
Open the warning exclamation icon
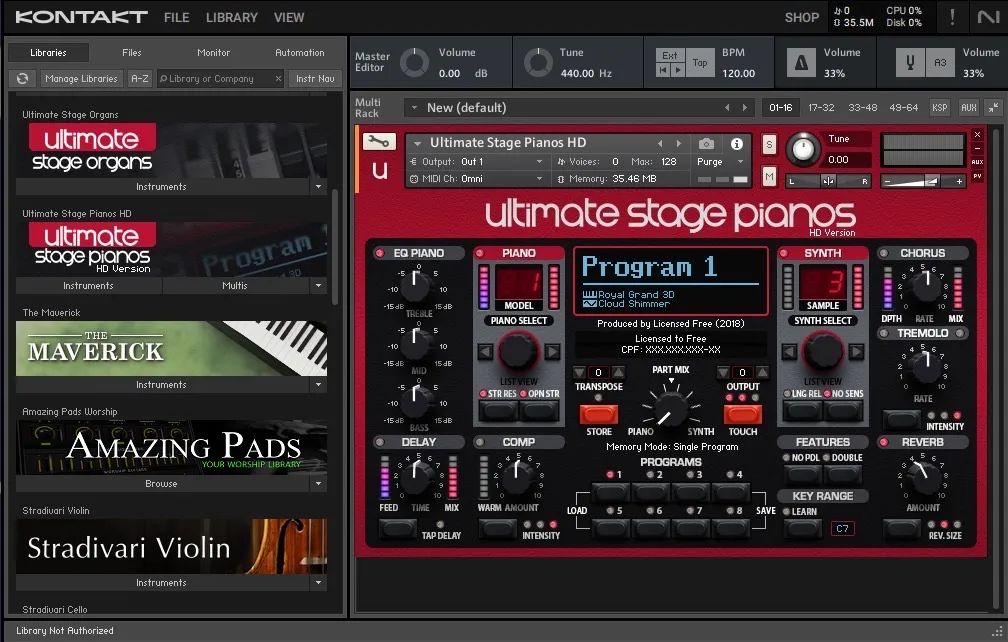click(953, 17)
